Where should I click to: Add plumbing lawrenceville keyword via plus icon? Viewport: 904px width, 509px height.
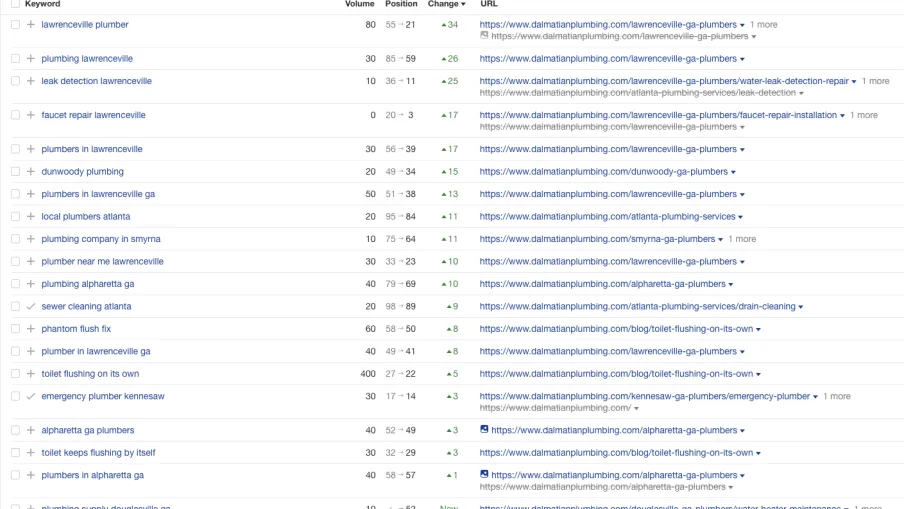click(31, 59)
